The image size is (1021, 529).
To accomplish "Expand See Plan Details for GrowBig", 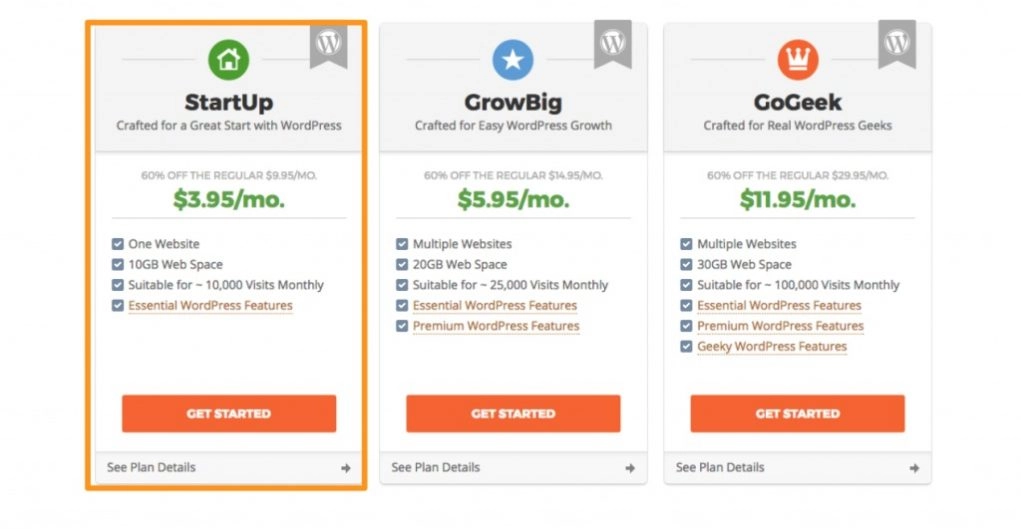I will pyautogui.click(x=513, y=468).
